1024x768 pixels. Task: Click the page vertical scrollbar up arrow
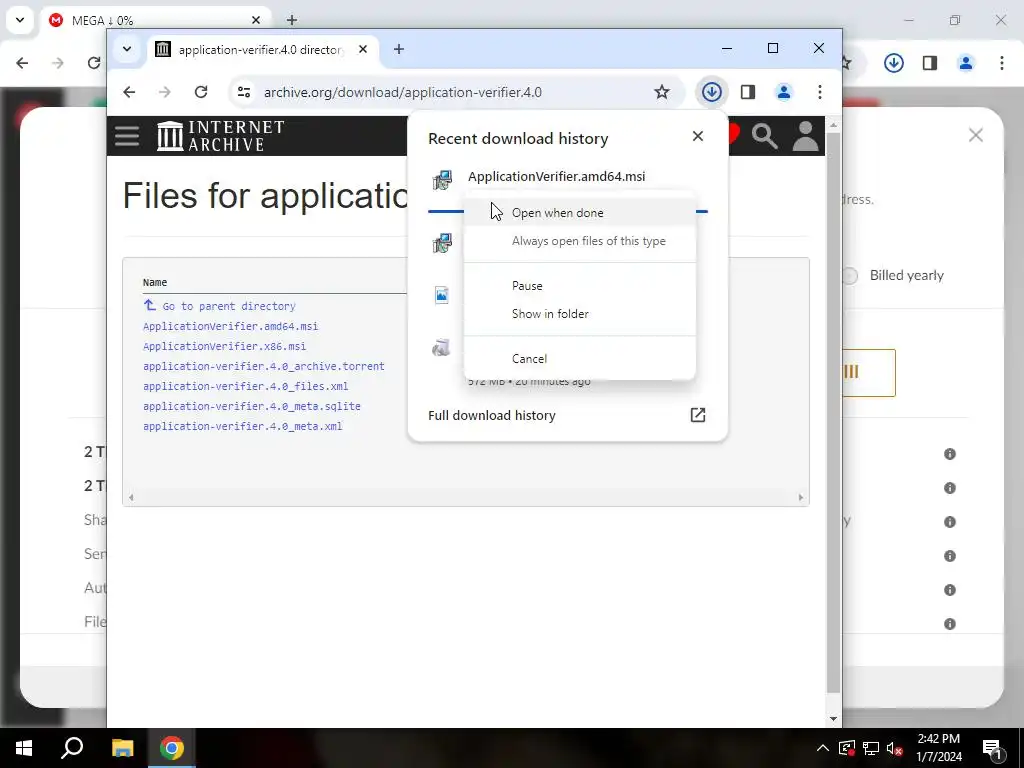[x=833, y=125]
